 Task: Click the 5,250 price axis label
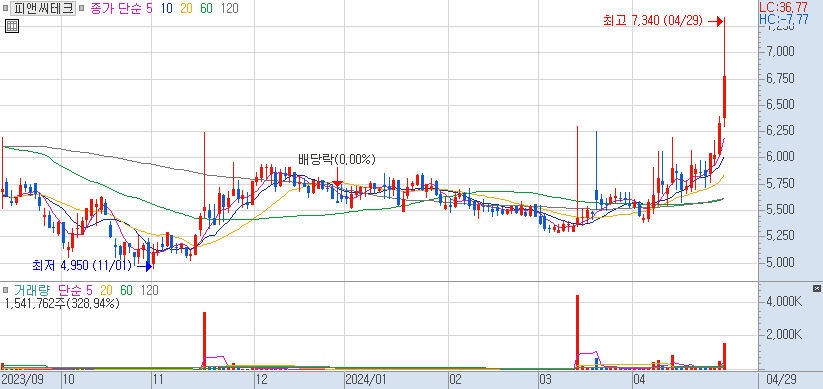click(x=779, y=236)
